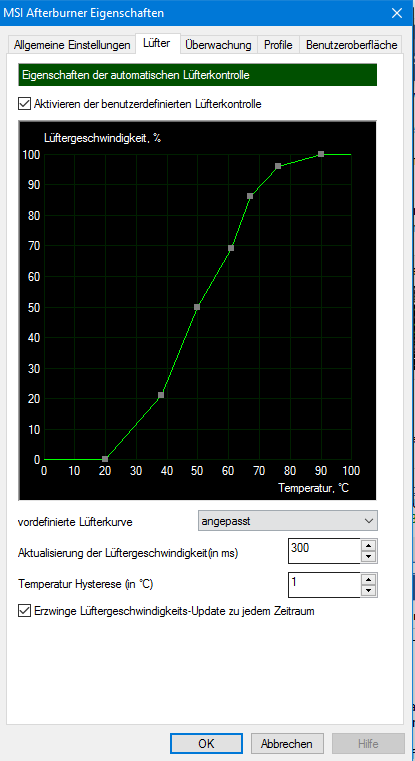Image resolution: width=415 pixels, height=761 pixels.
Task: Click the vordefinierte Lüfterkurve label
Action: click(75, 522)
